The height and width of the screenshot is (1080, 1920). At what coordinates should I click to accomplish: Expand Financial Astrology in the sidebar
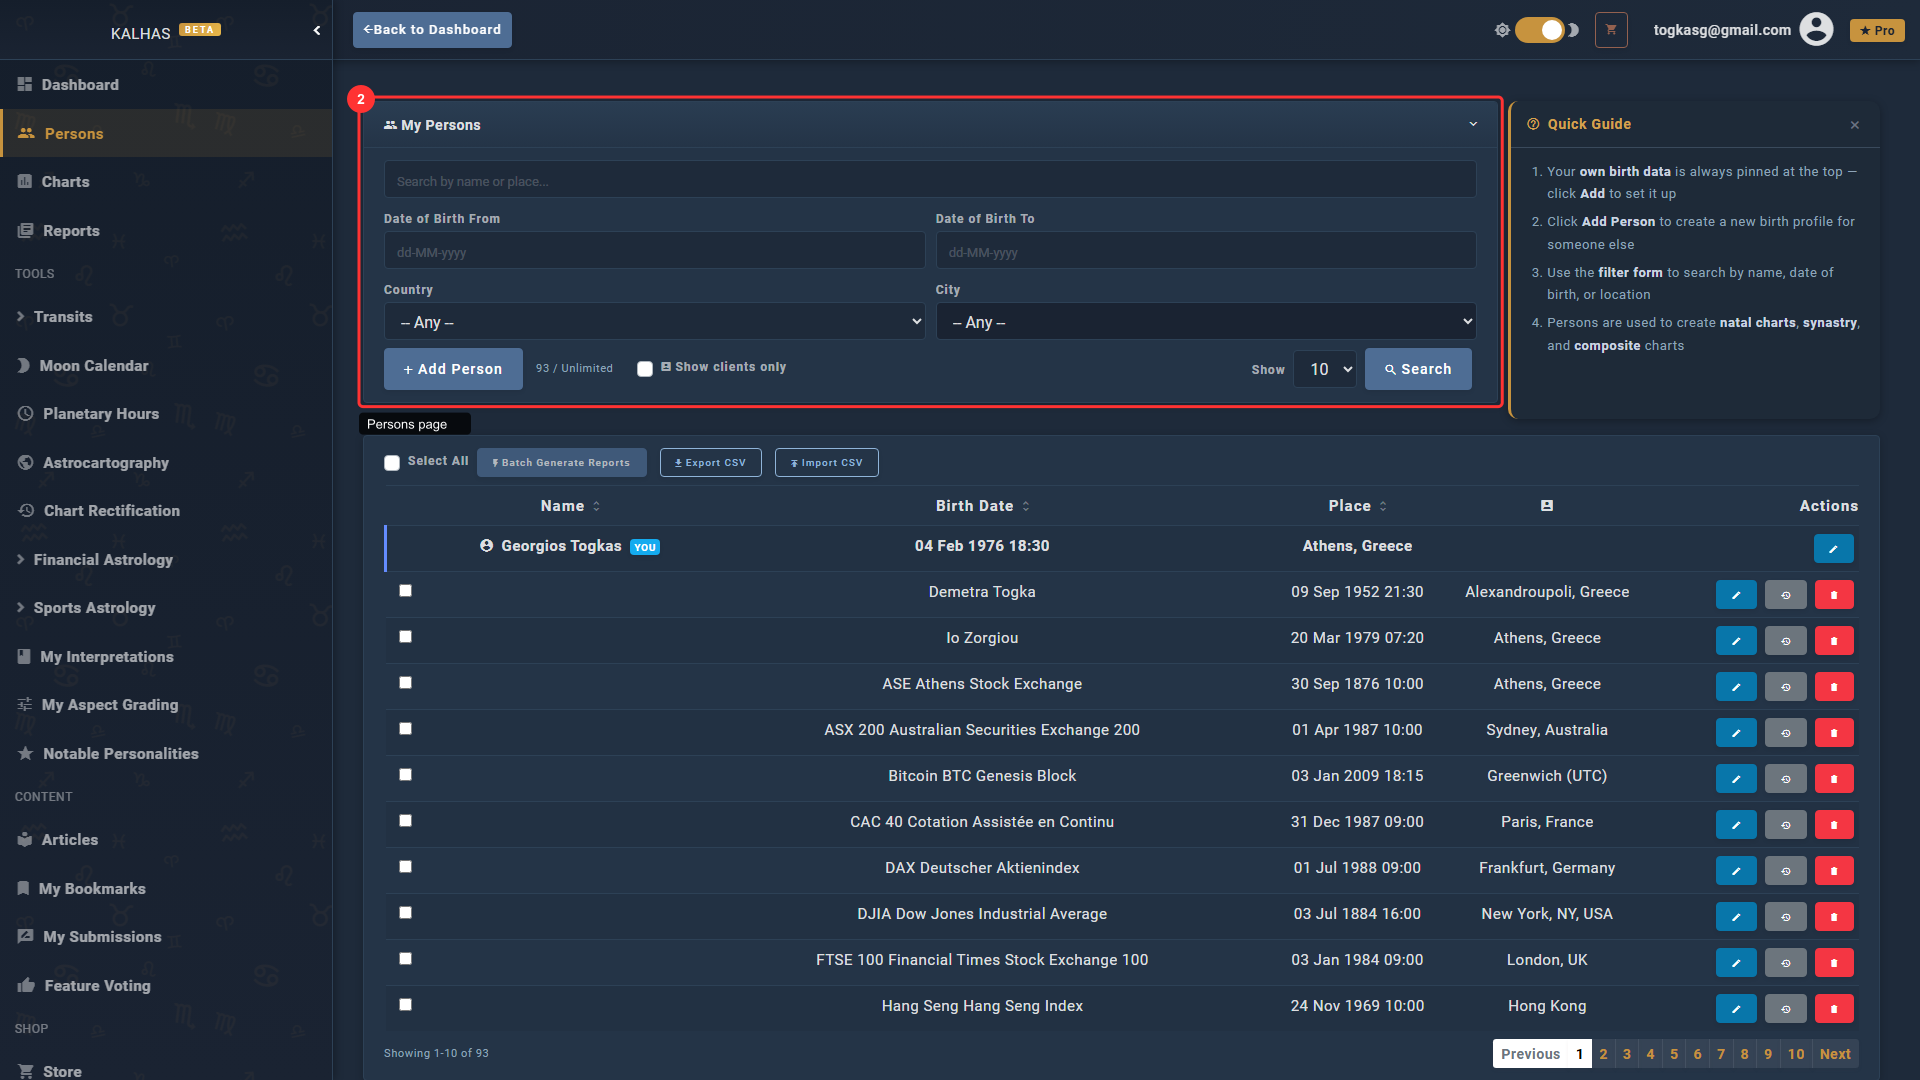pyautogui.click(x=103, y=560)
